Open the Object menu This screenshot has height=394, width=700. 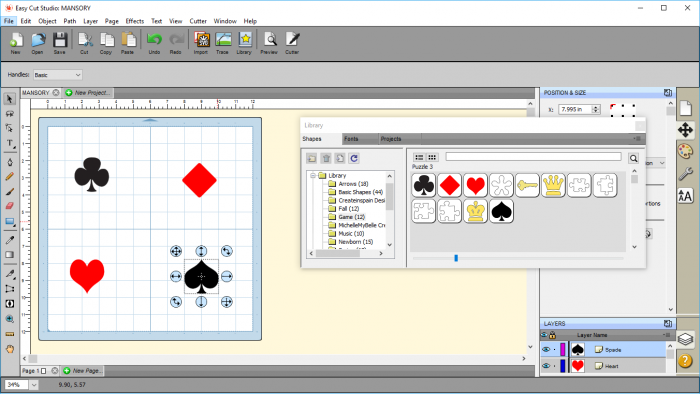click(x=47, y=21)
